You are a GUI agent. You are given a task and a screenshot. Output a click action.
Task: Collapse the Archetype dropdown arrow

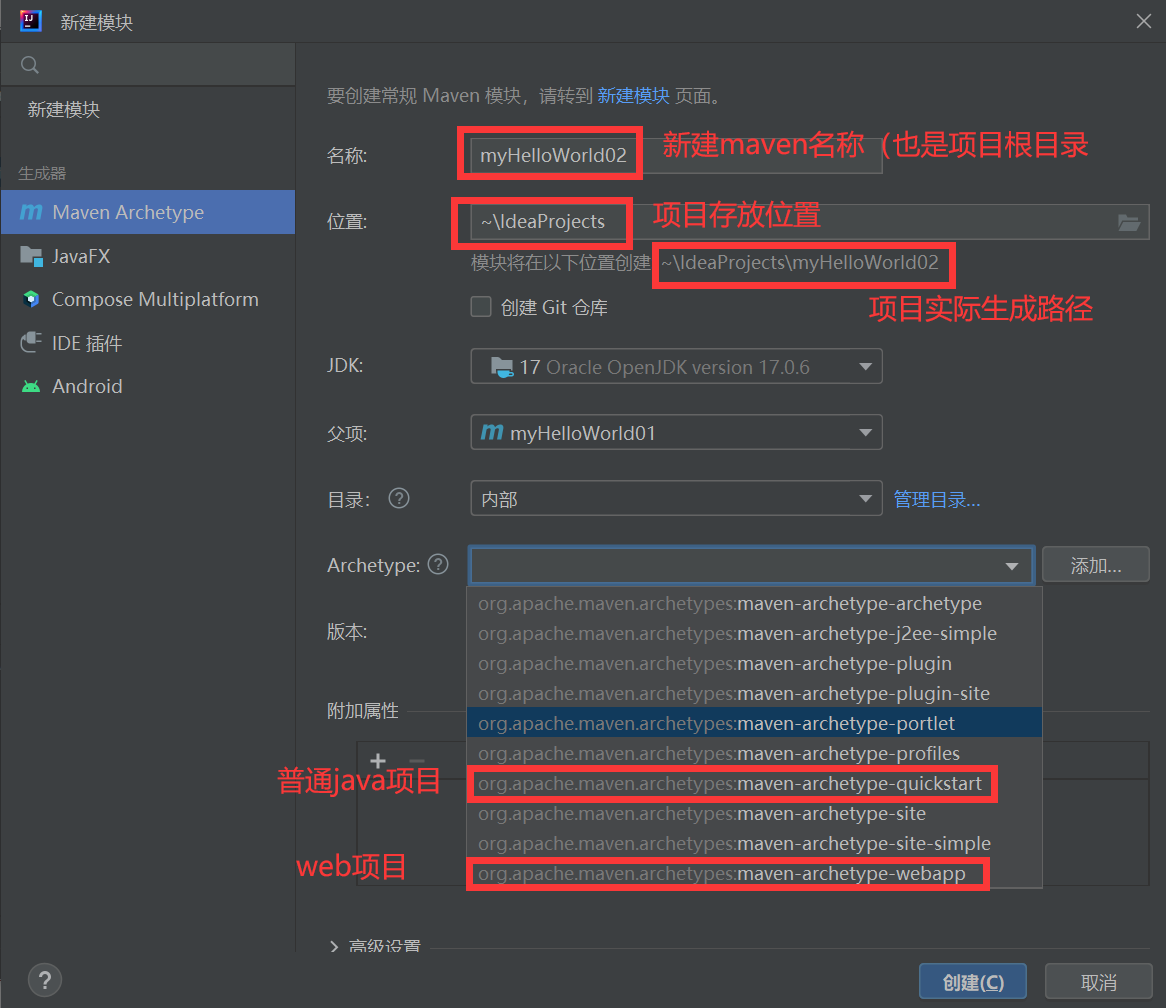(1011, 566)
